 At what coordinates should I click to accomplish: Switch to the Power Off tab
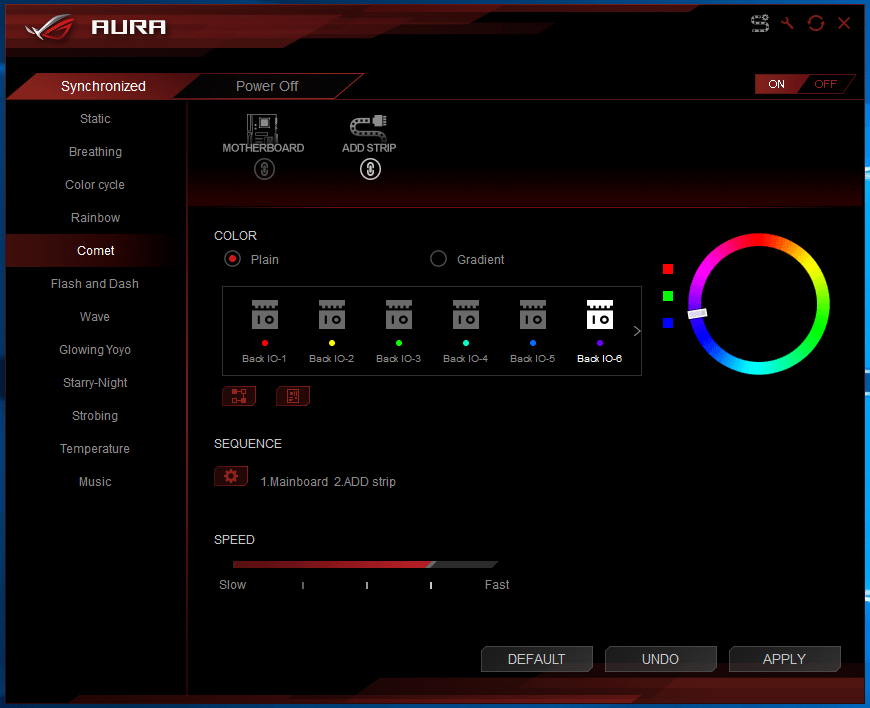(267, 86)
